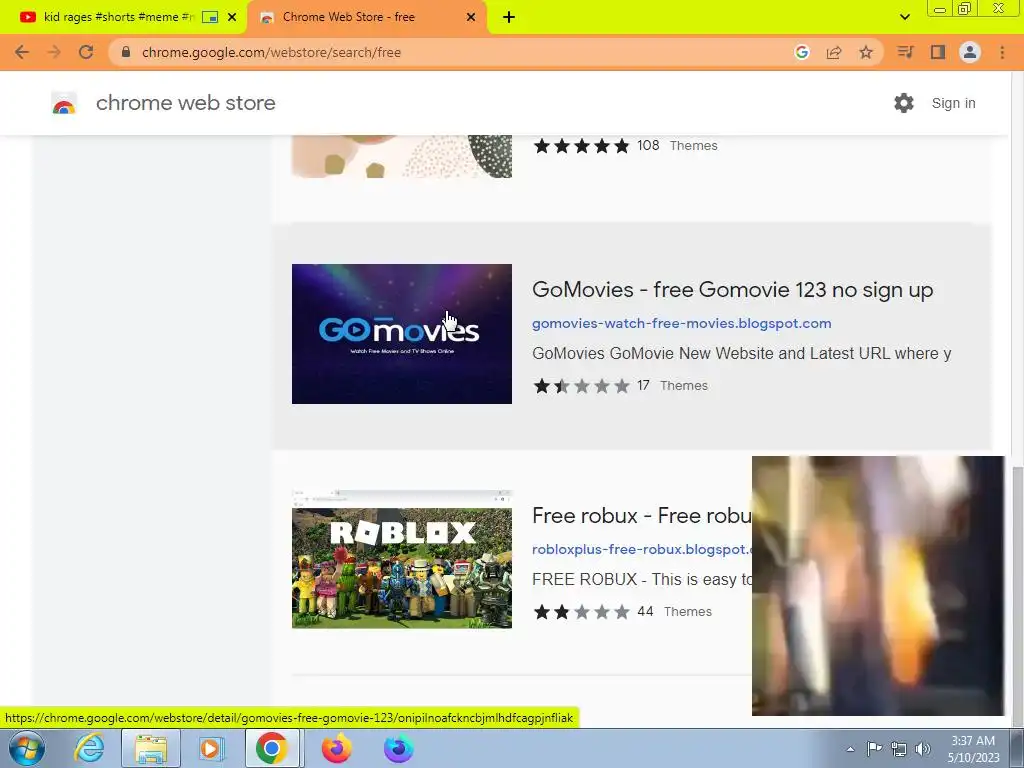Reload the current page
This screenshot has height=768, width=1024.
[x=86, y=52]
